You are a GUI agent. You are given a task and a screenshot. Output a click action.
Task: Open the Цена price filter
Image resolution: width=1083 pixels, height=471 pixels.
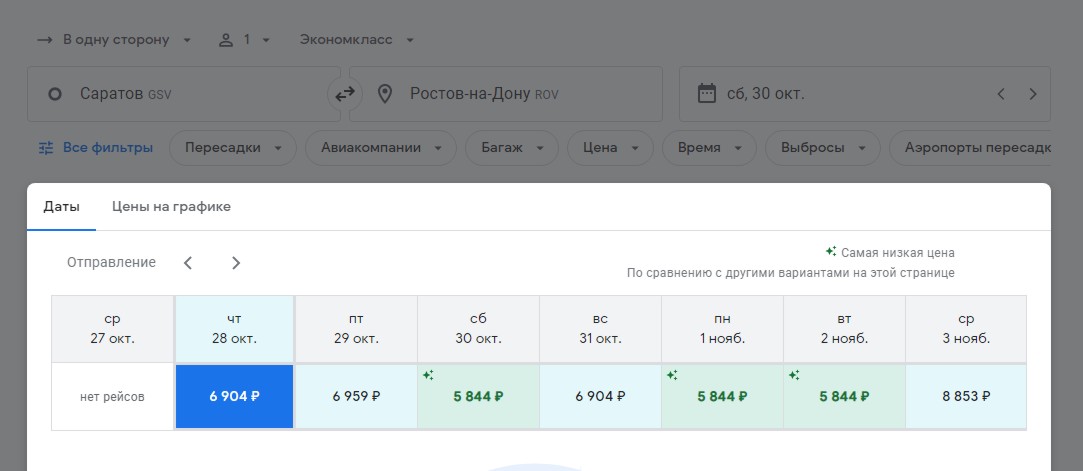610,148
